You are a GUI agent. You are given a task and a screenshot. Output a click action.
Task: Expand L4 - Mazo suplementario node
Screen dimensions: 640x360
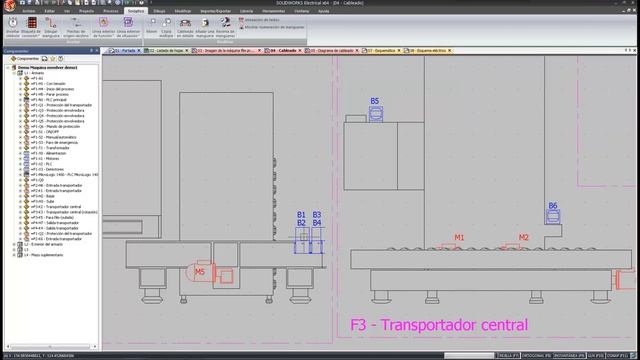[x=14, y=255]
